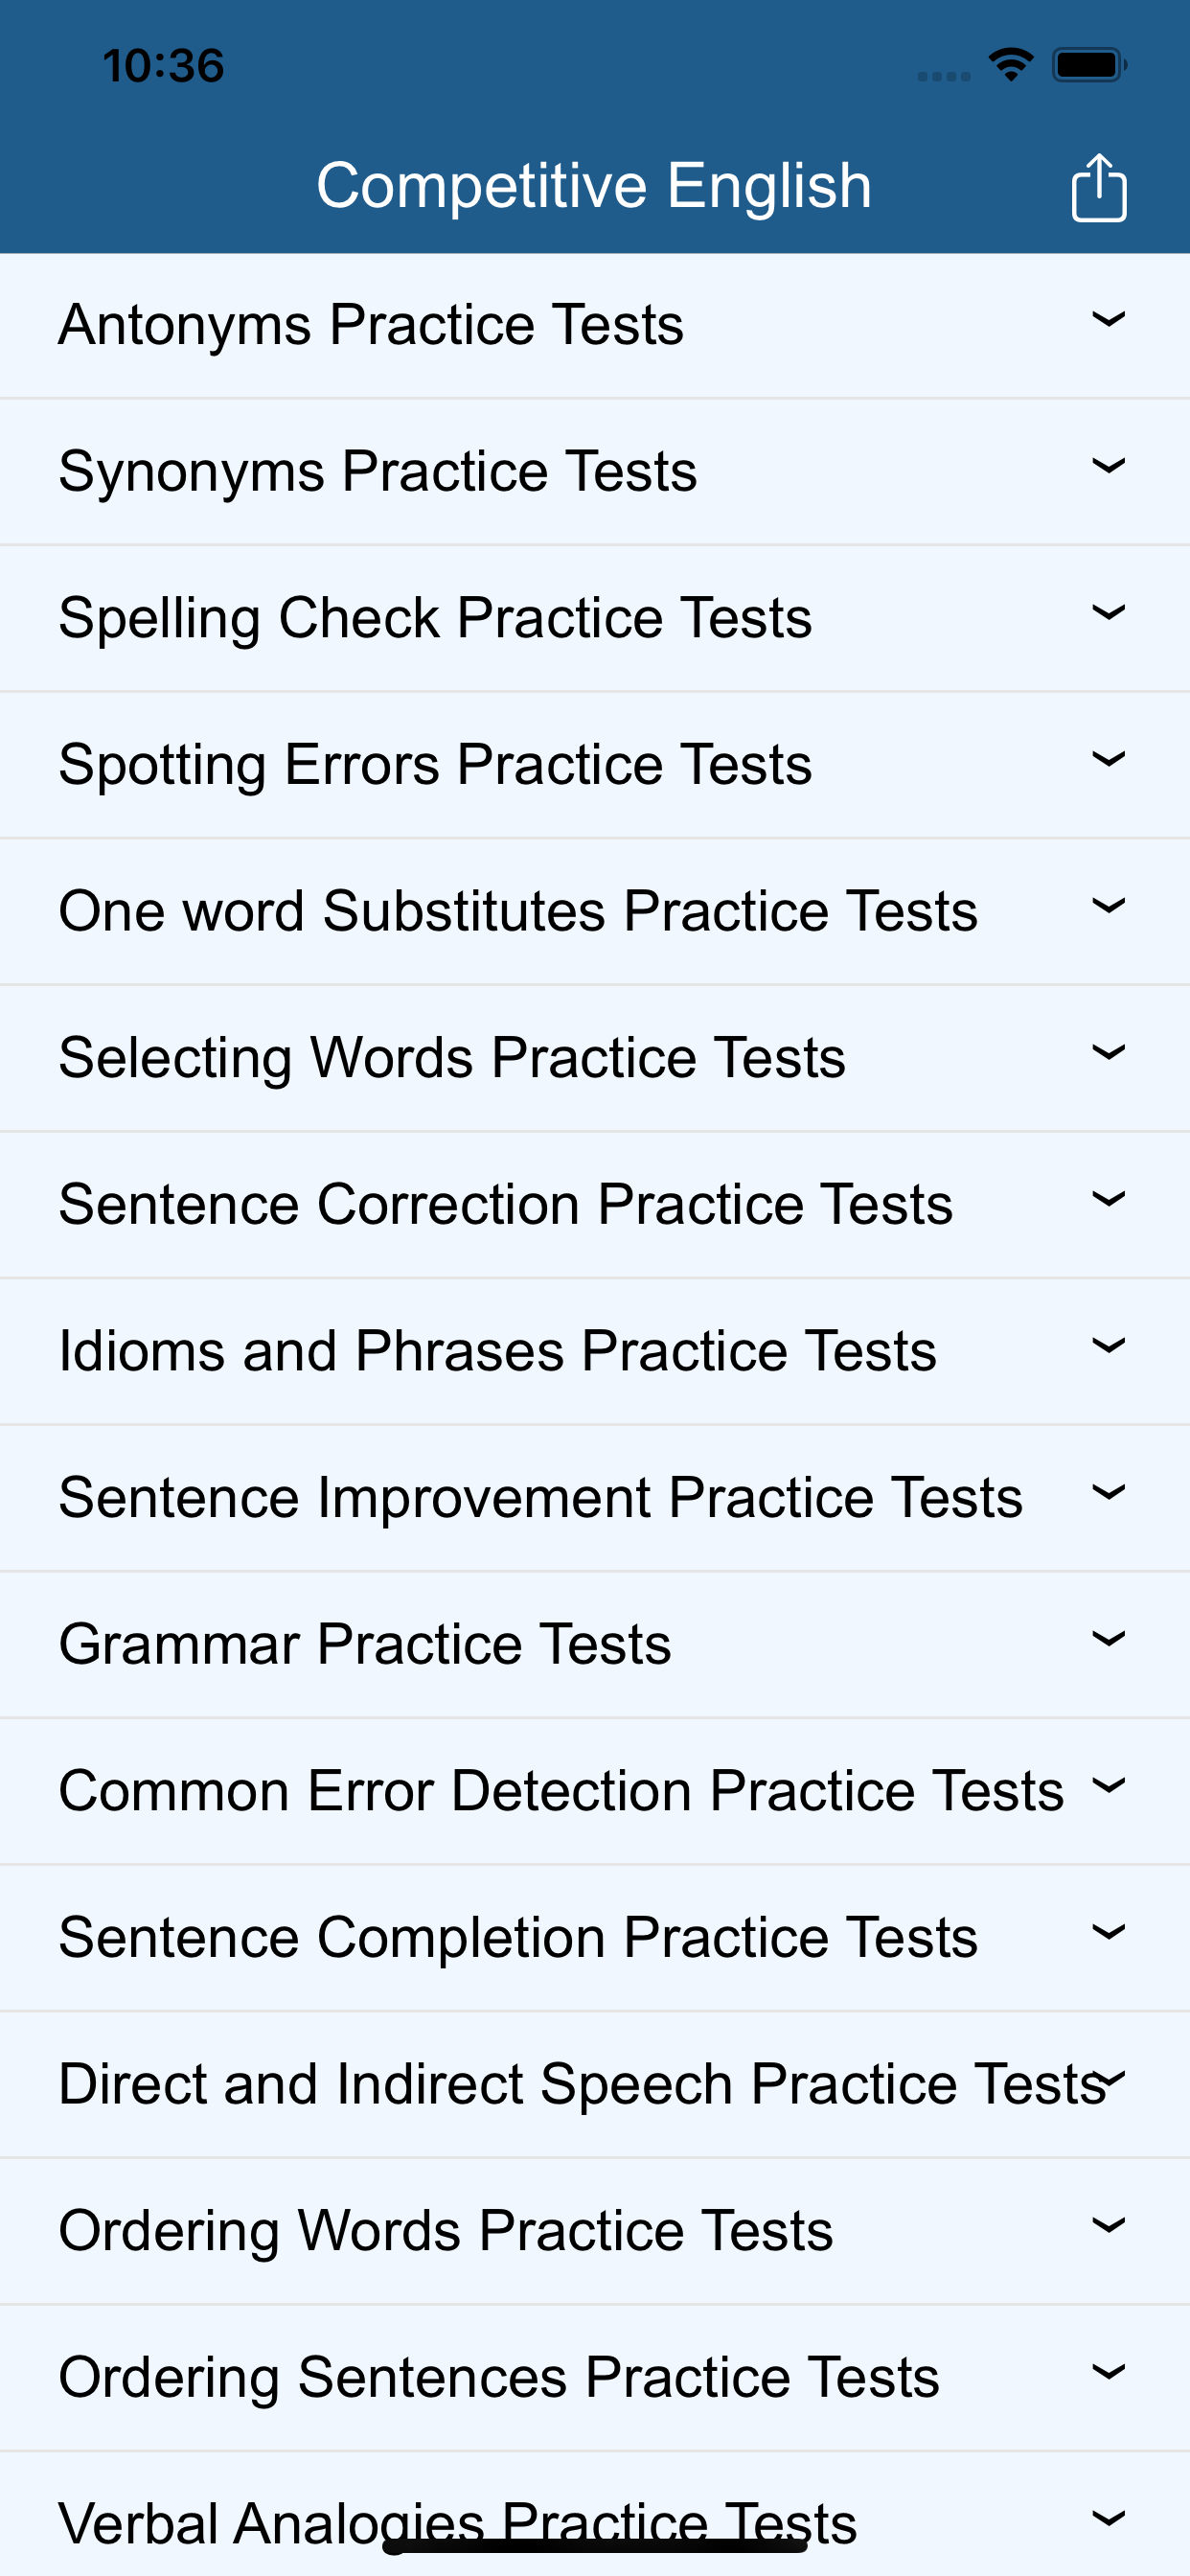Image resolution: width=1190 pixels, height=2576 pixels.
Task: Expand chevron beside Idioms and Phrases
Action: (1108, 1346)
